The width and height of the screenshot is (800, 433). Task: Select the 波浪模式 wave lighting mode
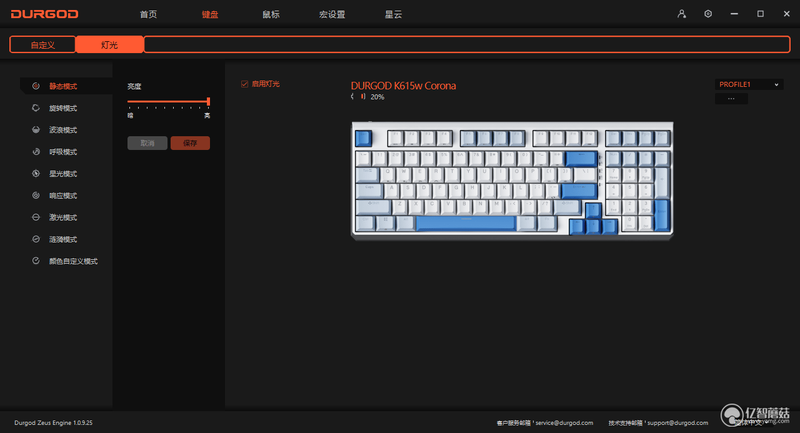click(x=63, y=130)
